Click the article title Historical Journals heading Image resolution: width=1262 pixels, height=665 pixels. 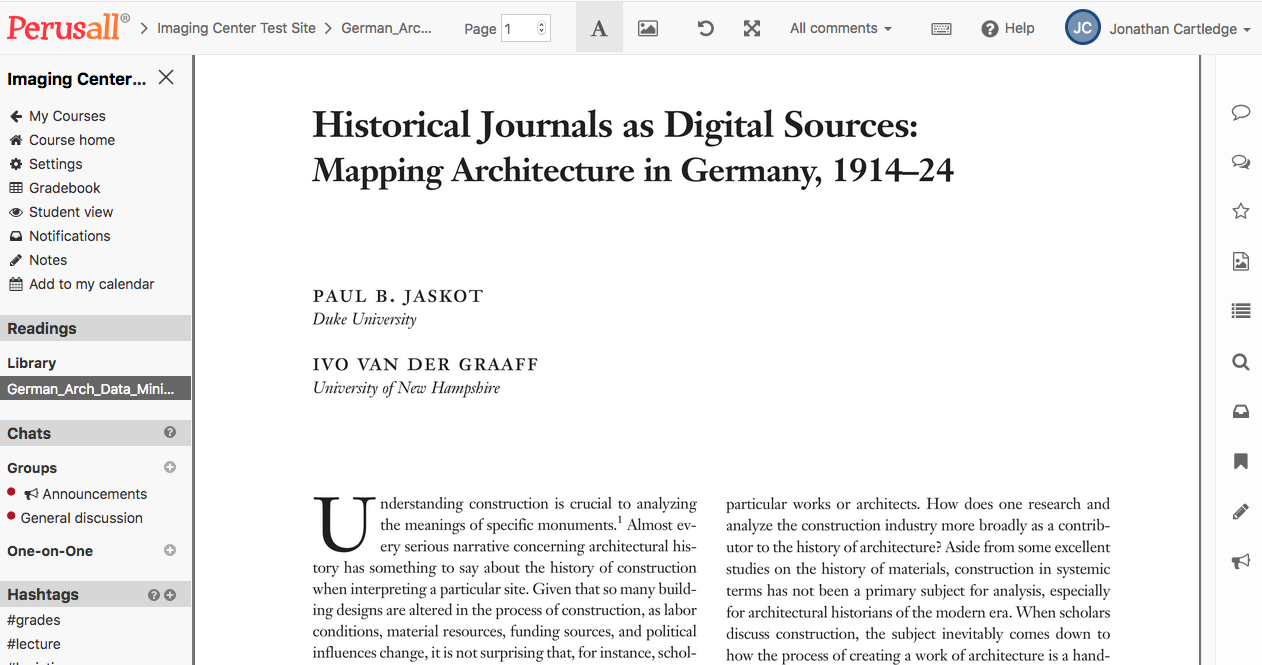coord(633,148)
